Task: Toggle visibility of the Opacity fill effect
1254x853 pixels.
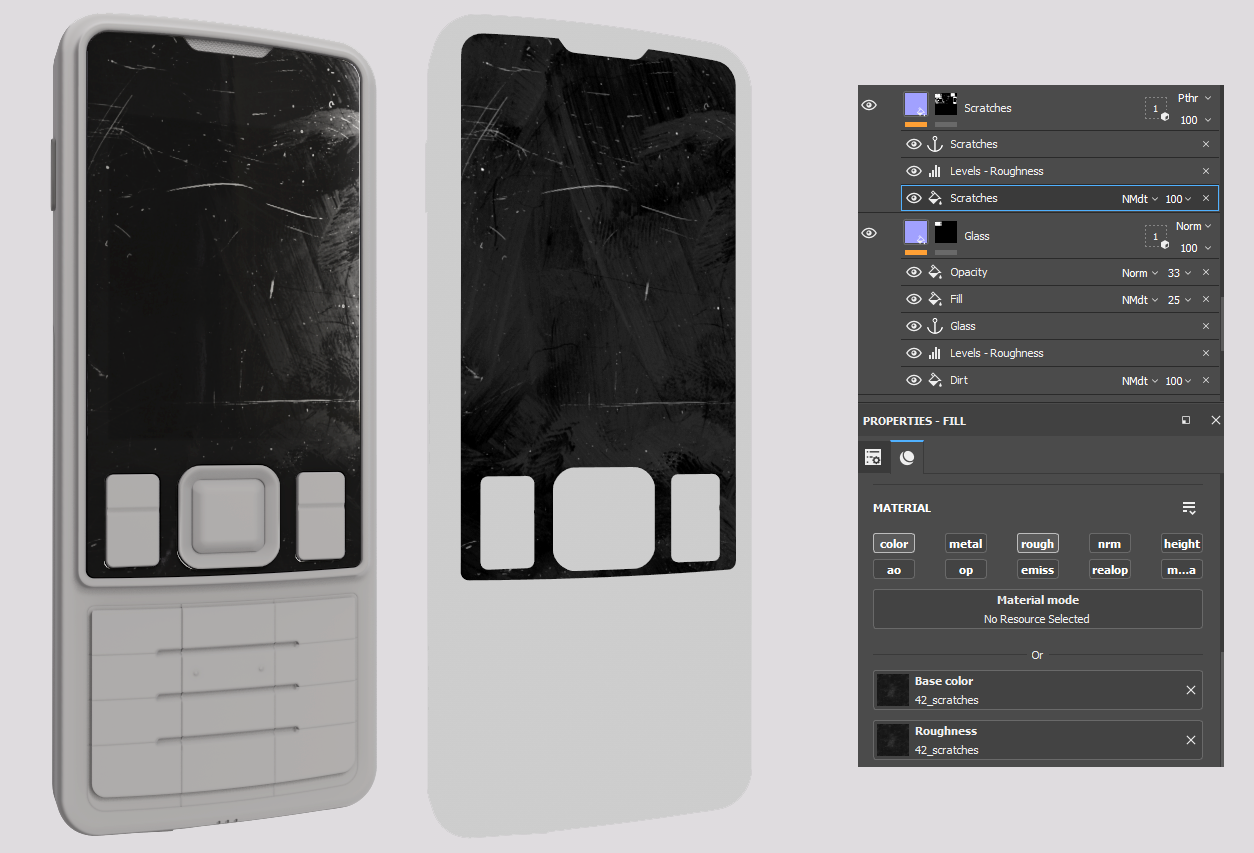Action: pos(913,272)
